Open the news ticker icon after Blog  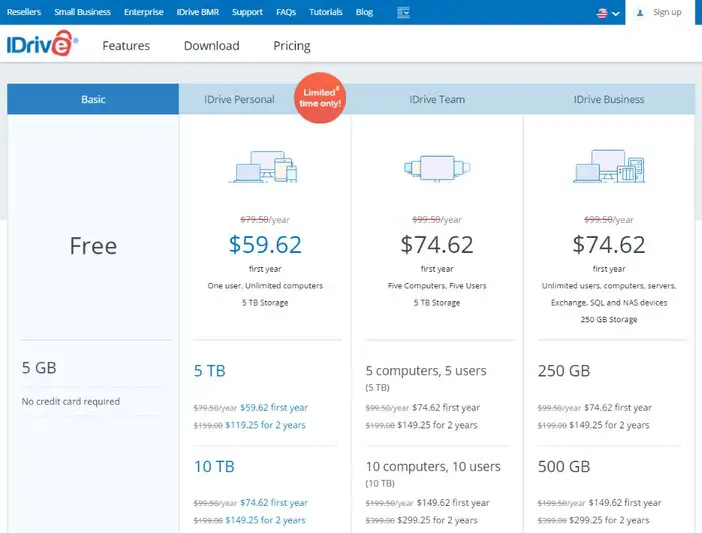(x=403, y=13)
